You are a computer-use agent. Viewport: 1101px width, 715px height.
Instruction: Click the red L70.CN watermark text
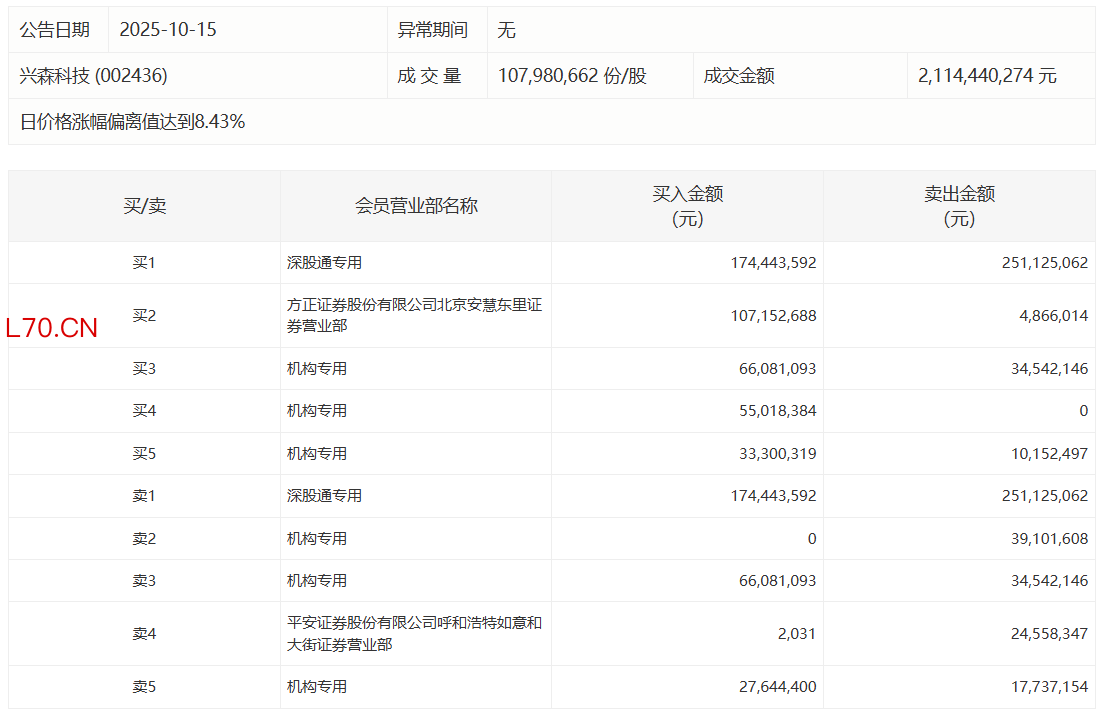52,328
